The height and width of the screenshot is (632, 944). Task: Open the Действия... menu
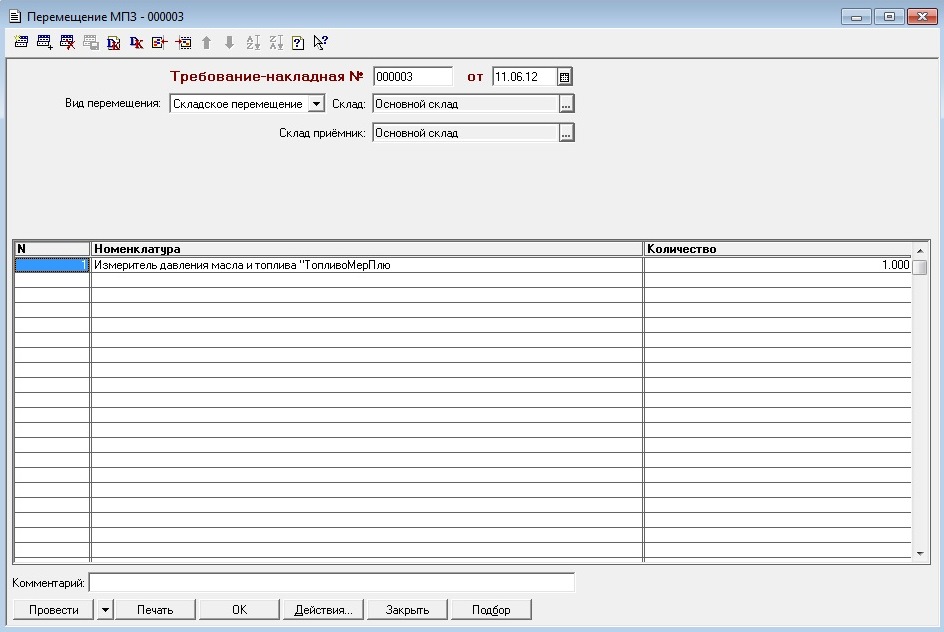coord(323,610)
